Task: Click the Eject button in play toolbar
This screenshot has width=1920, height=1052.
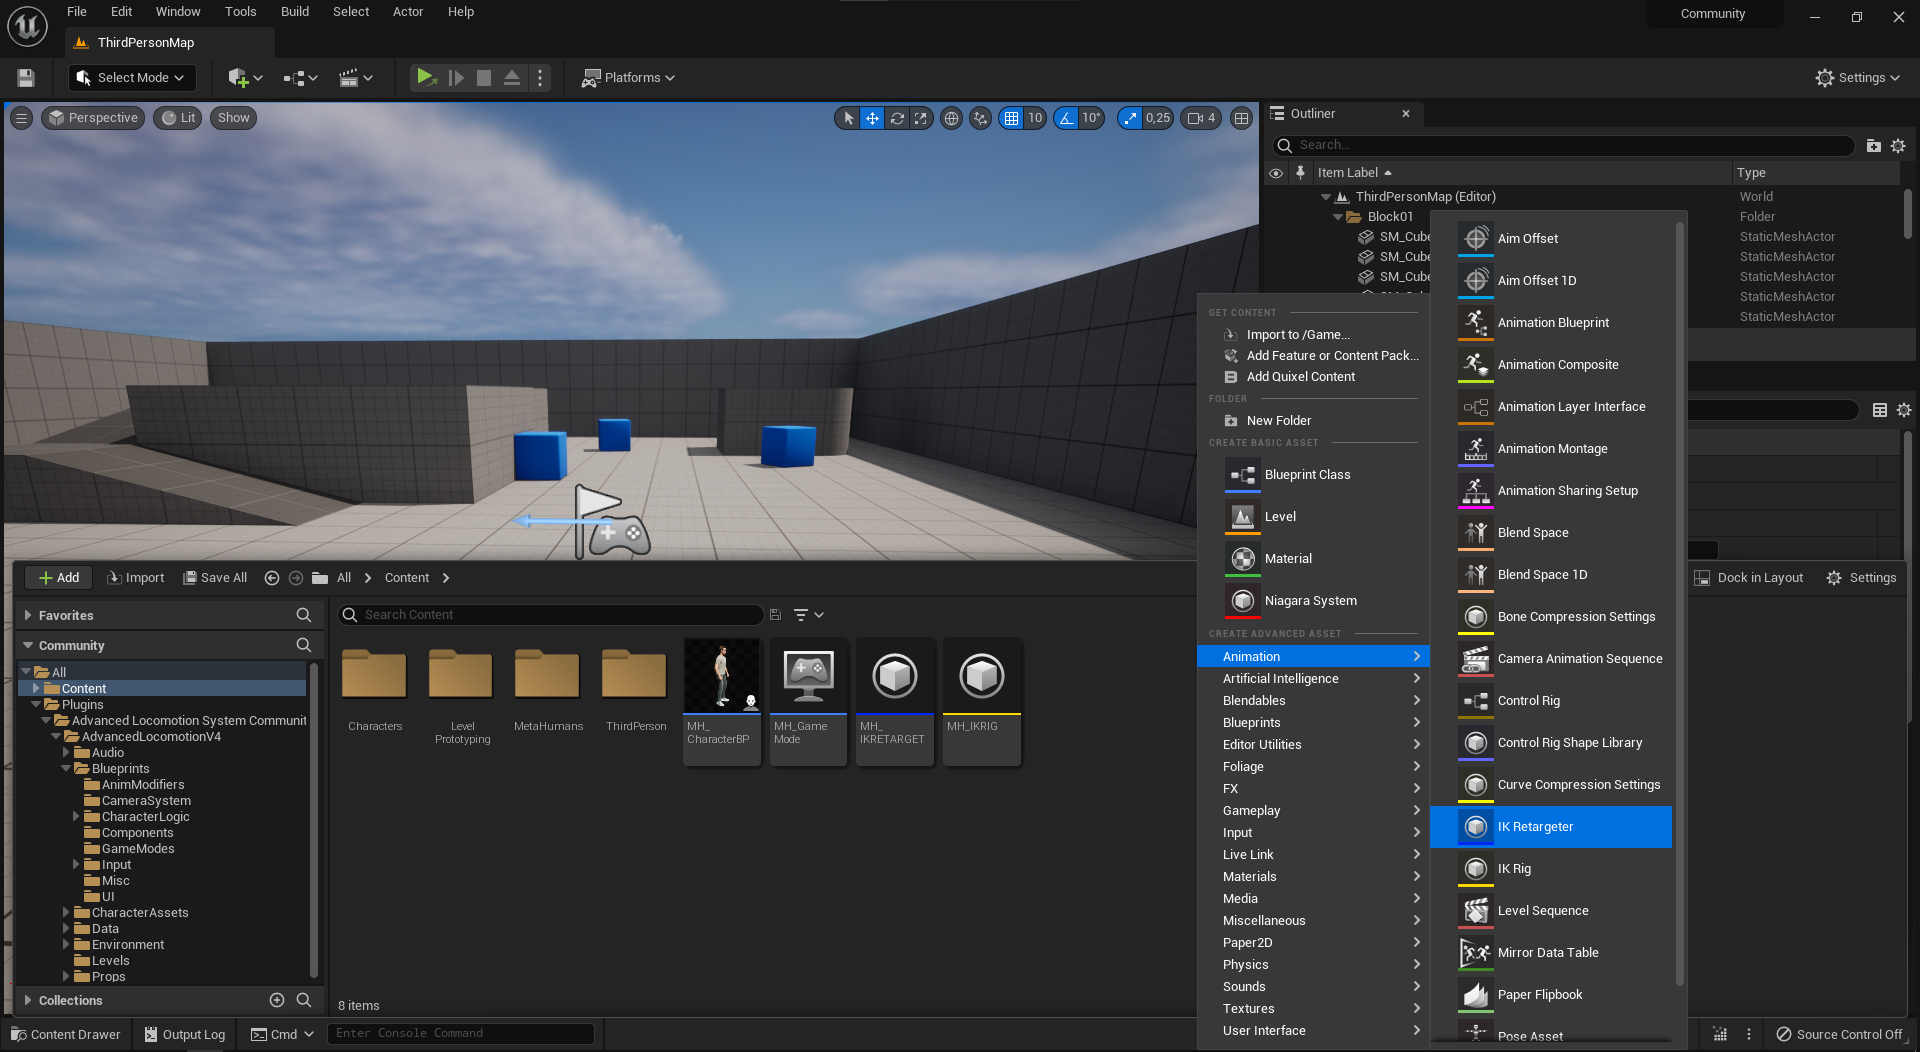Action: tap(512, 78)
